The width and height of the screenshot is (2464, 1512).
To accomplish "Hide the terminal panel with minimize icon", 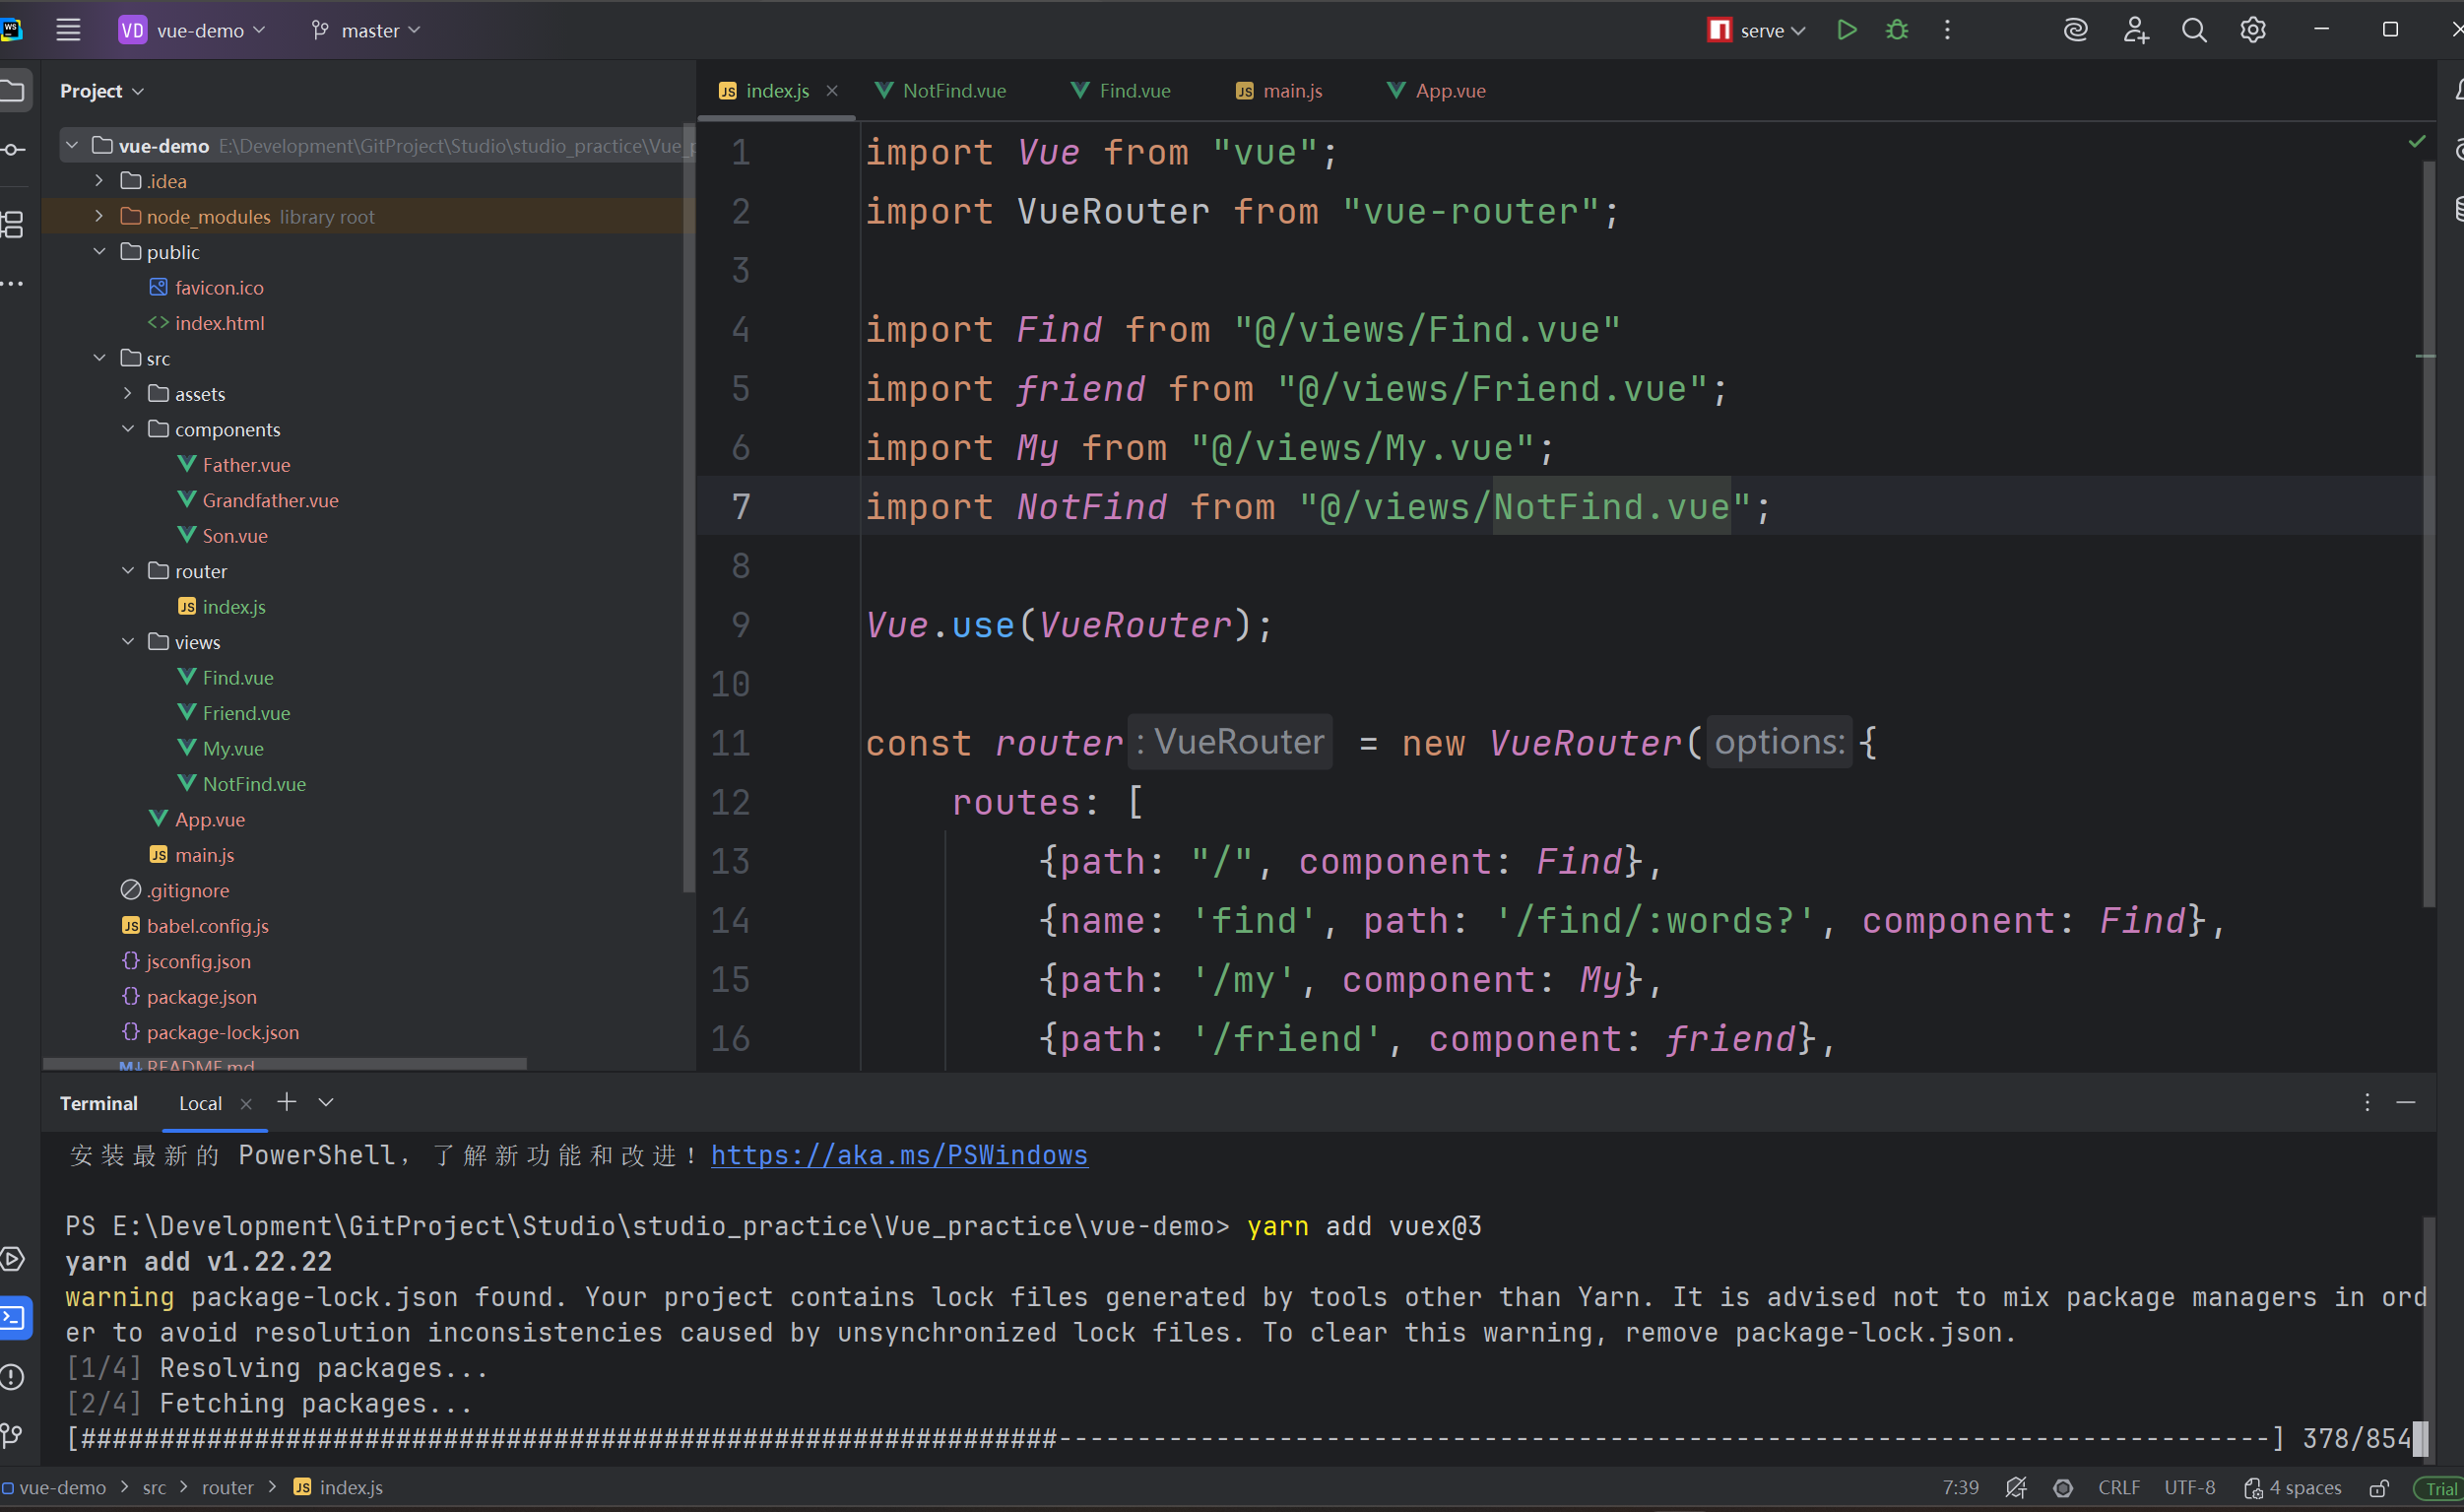I will tap(2406, 1102).
